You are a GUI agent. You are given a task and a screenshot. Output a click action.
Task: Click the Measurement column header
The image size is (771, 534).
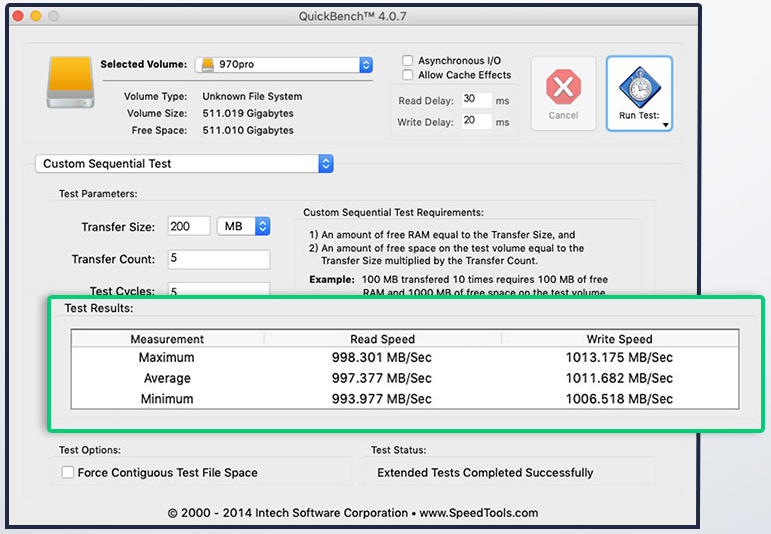click(167, 339)
